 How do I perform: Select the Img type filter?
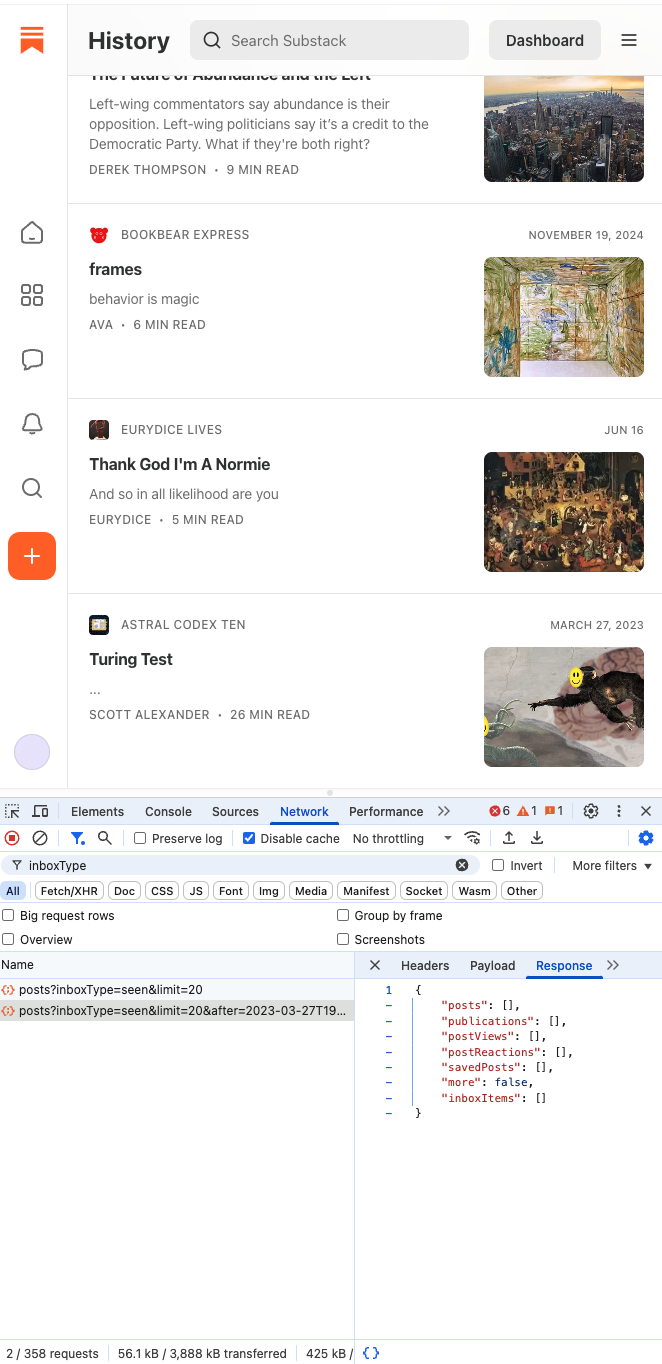[x=268, y=890]
